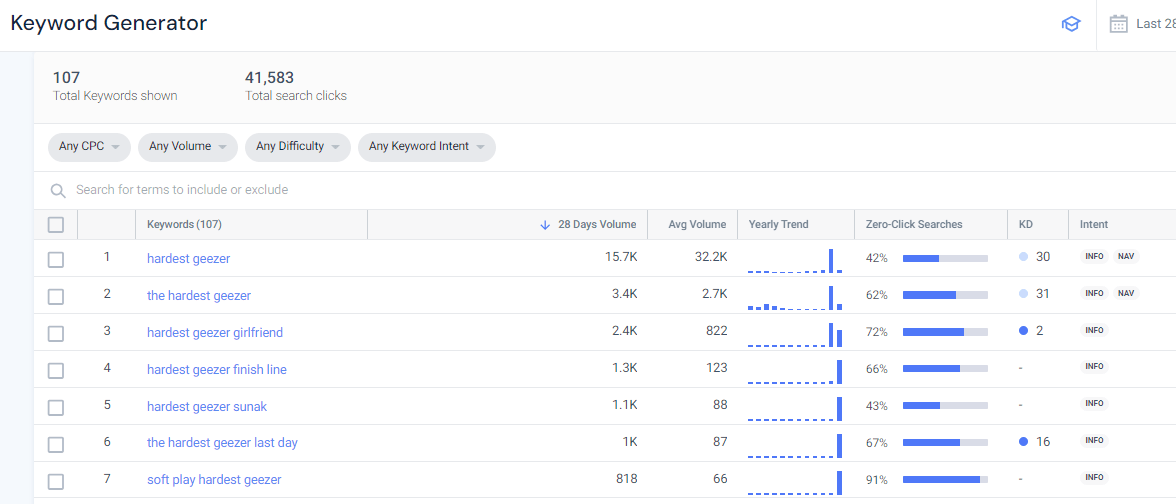
Task: Click the search magnifier icon
Action: click(x=58, y=190)
